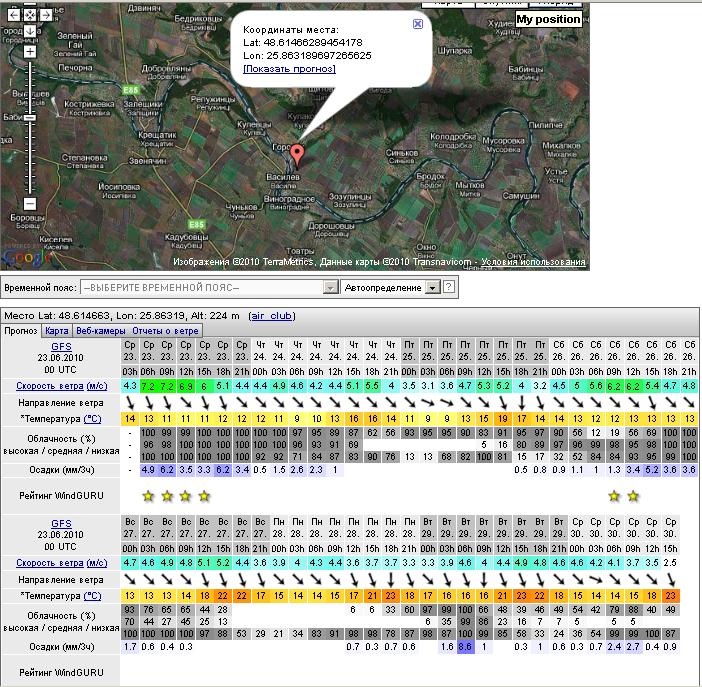Image resolution: width=702 pixels, height=687 pixels.
Task: Close the coordinates info balloon
Action: click(417, 24)
